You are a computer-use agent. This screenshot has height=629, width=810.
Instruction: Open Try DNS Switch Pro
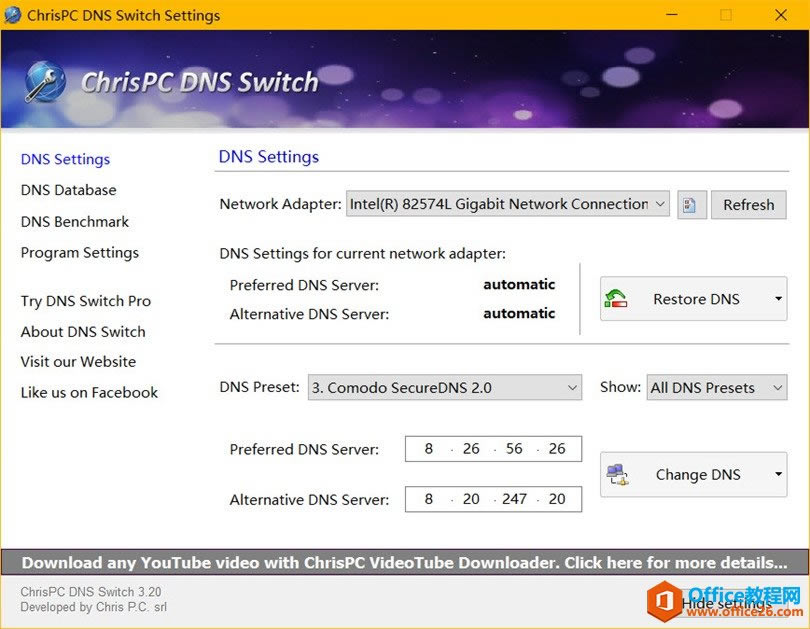pos(86,301)
